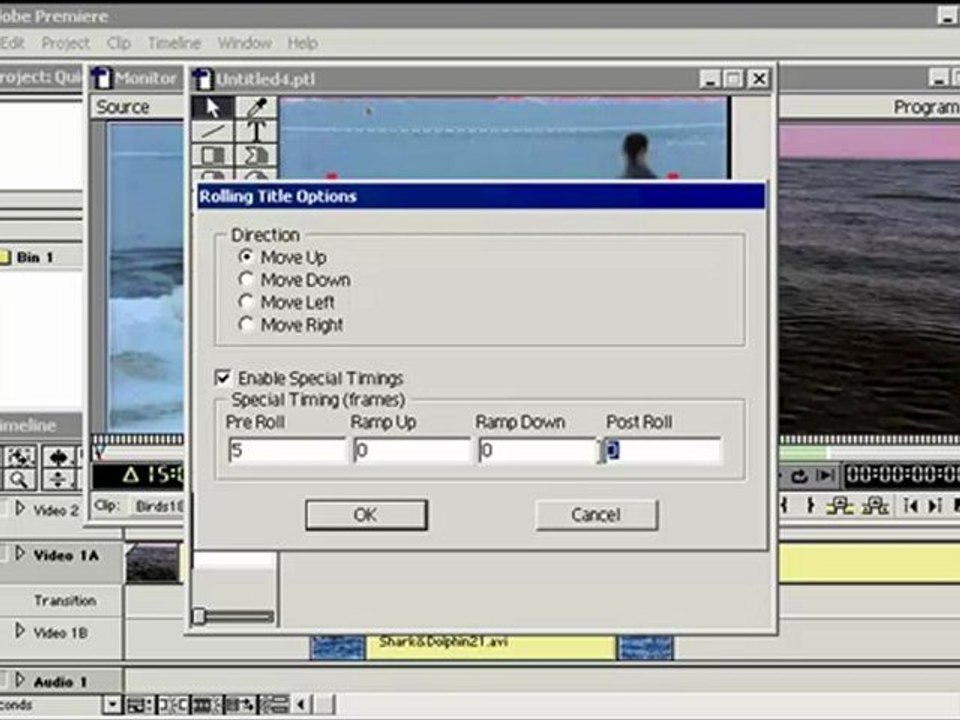The image size is (960, 720).
Task: Open the time zoom level dropdown
Action: [x=112, y=705]
